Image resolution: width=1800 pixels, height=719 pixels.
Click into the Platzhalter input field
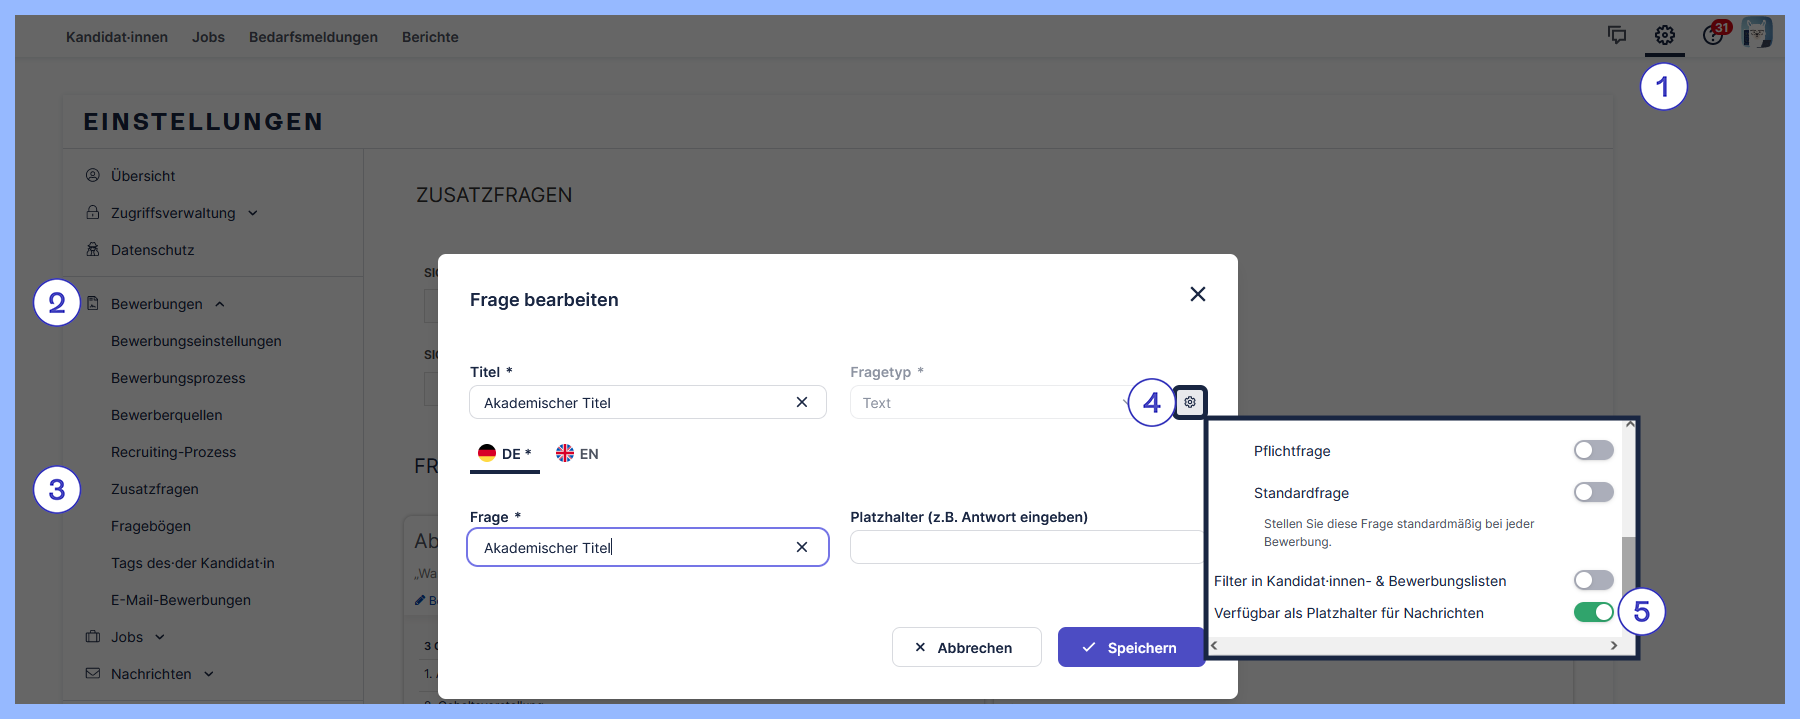point(1025,547)
